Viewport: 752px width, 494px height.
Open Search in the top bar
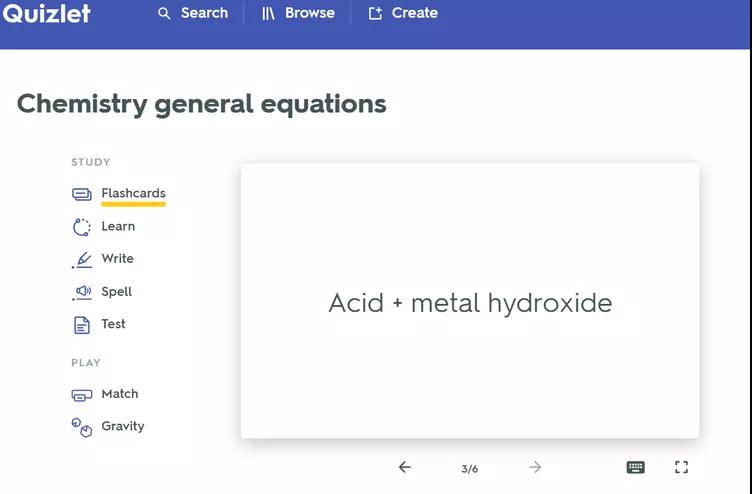tap(204, 13)
